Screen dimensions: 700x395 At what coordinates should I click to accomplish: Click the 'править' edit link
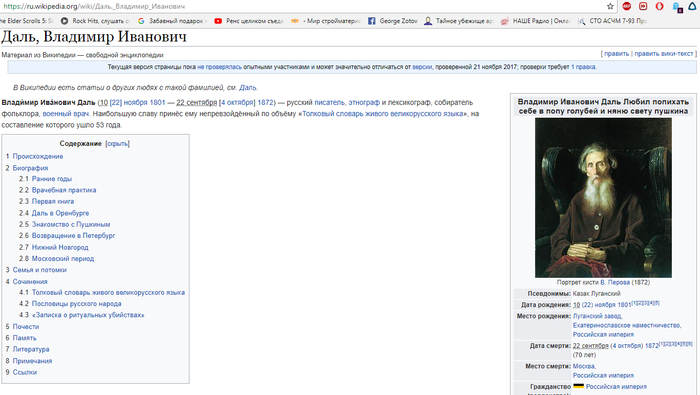(x=617, y=54)
